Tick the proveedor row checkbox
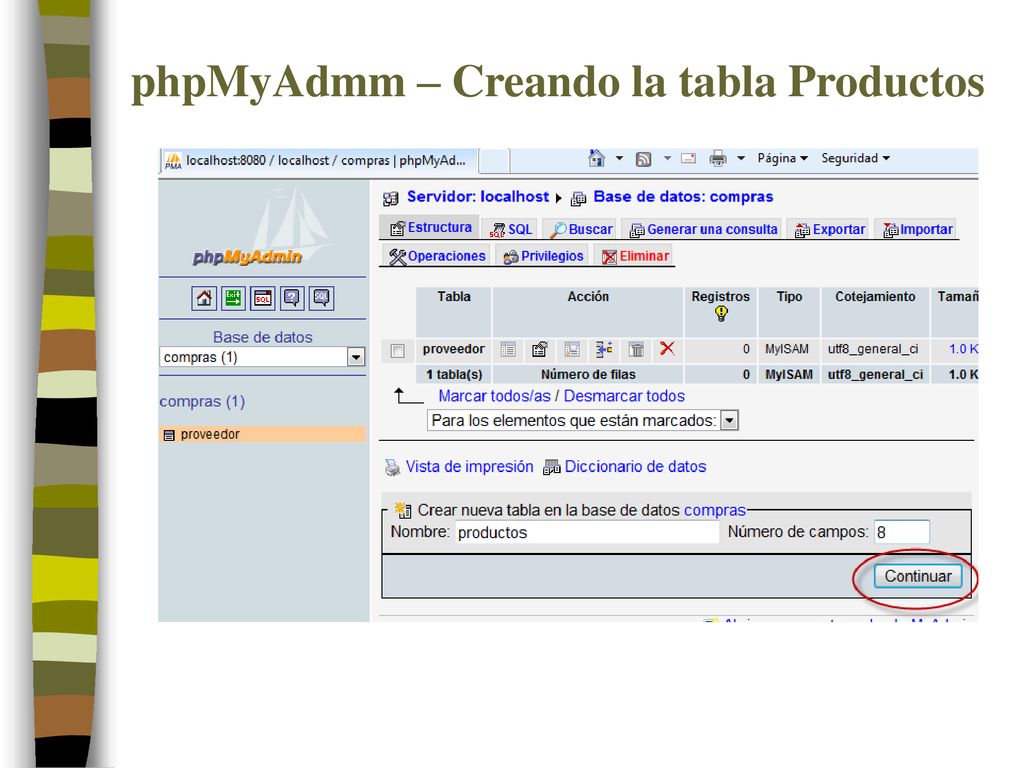The height and width of the screenshot is (768, 1024). click(x=397, y=351)
